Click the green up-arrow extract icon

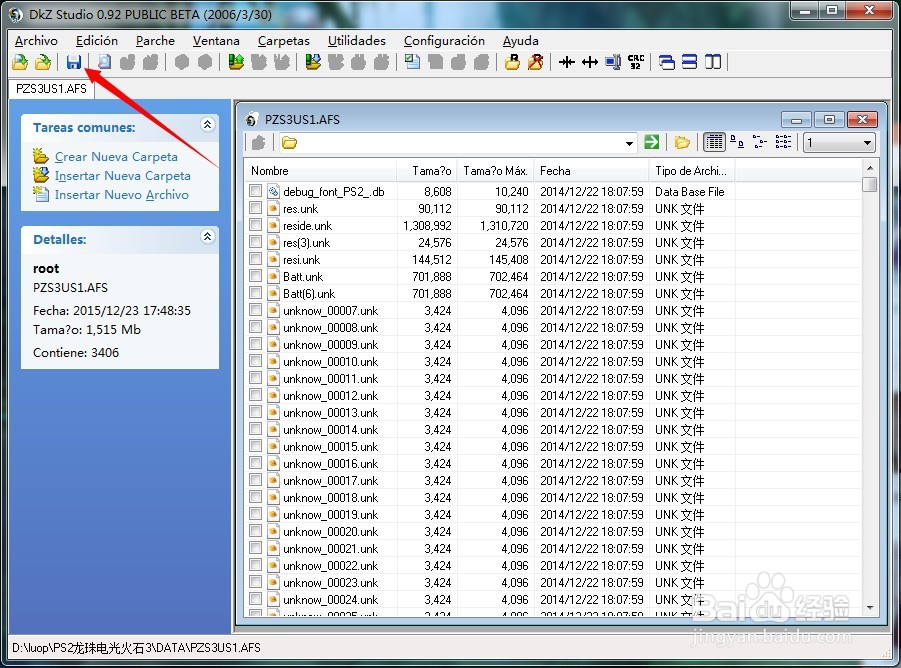[x=236, y=61]
